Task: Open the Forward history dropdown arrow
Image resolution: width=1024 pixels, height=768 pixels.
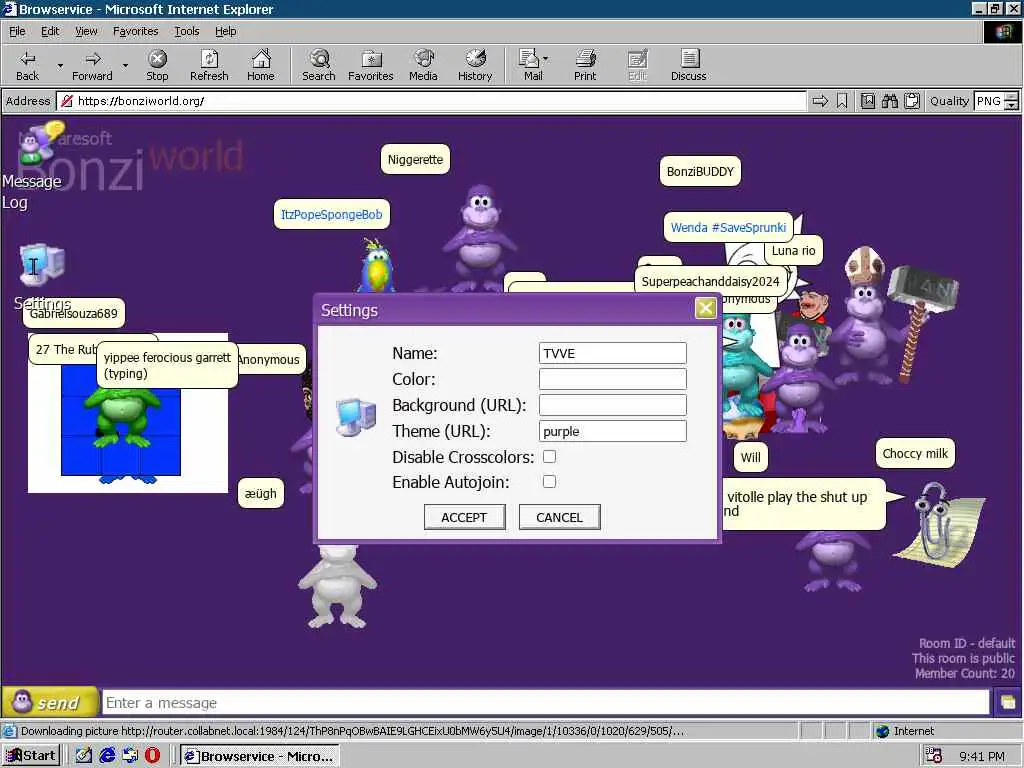Action: click(125, 65)
